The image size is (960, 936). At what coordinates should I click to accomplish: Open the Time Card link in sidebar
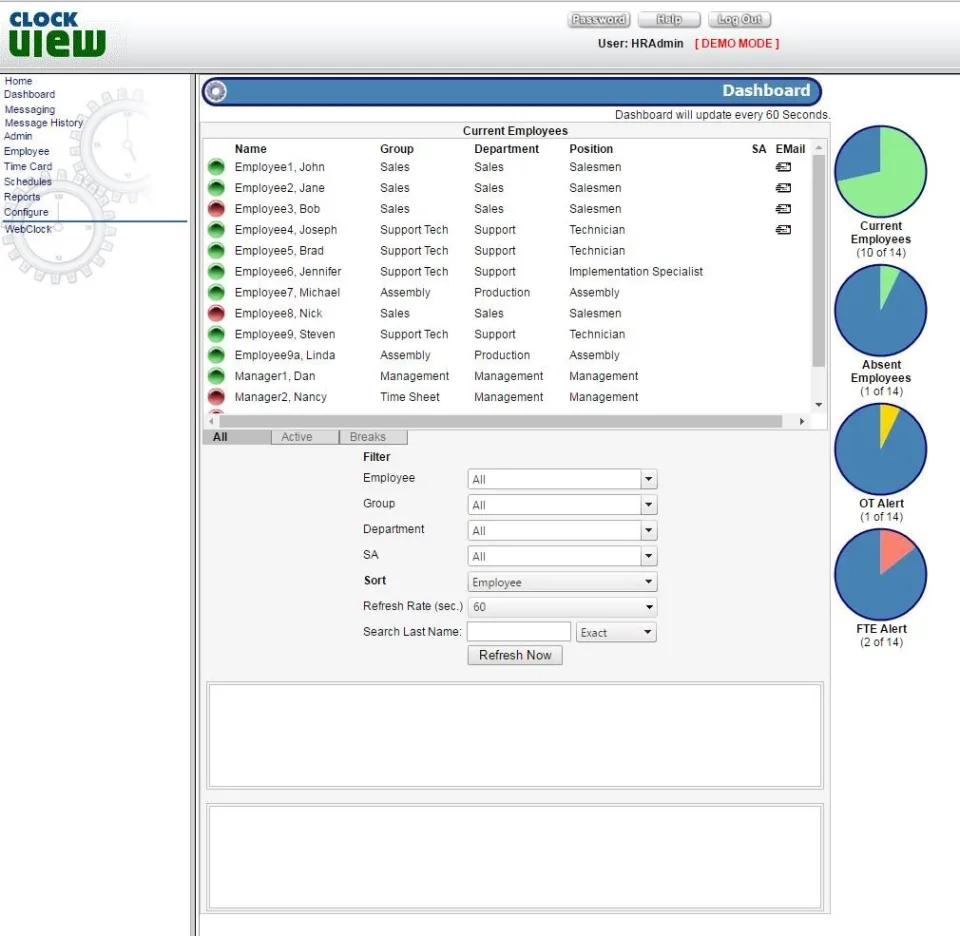(28, 167)
